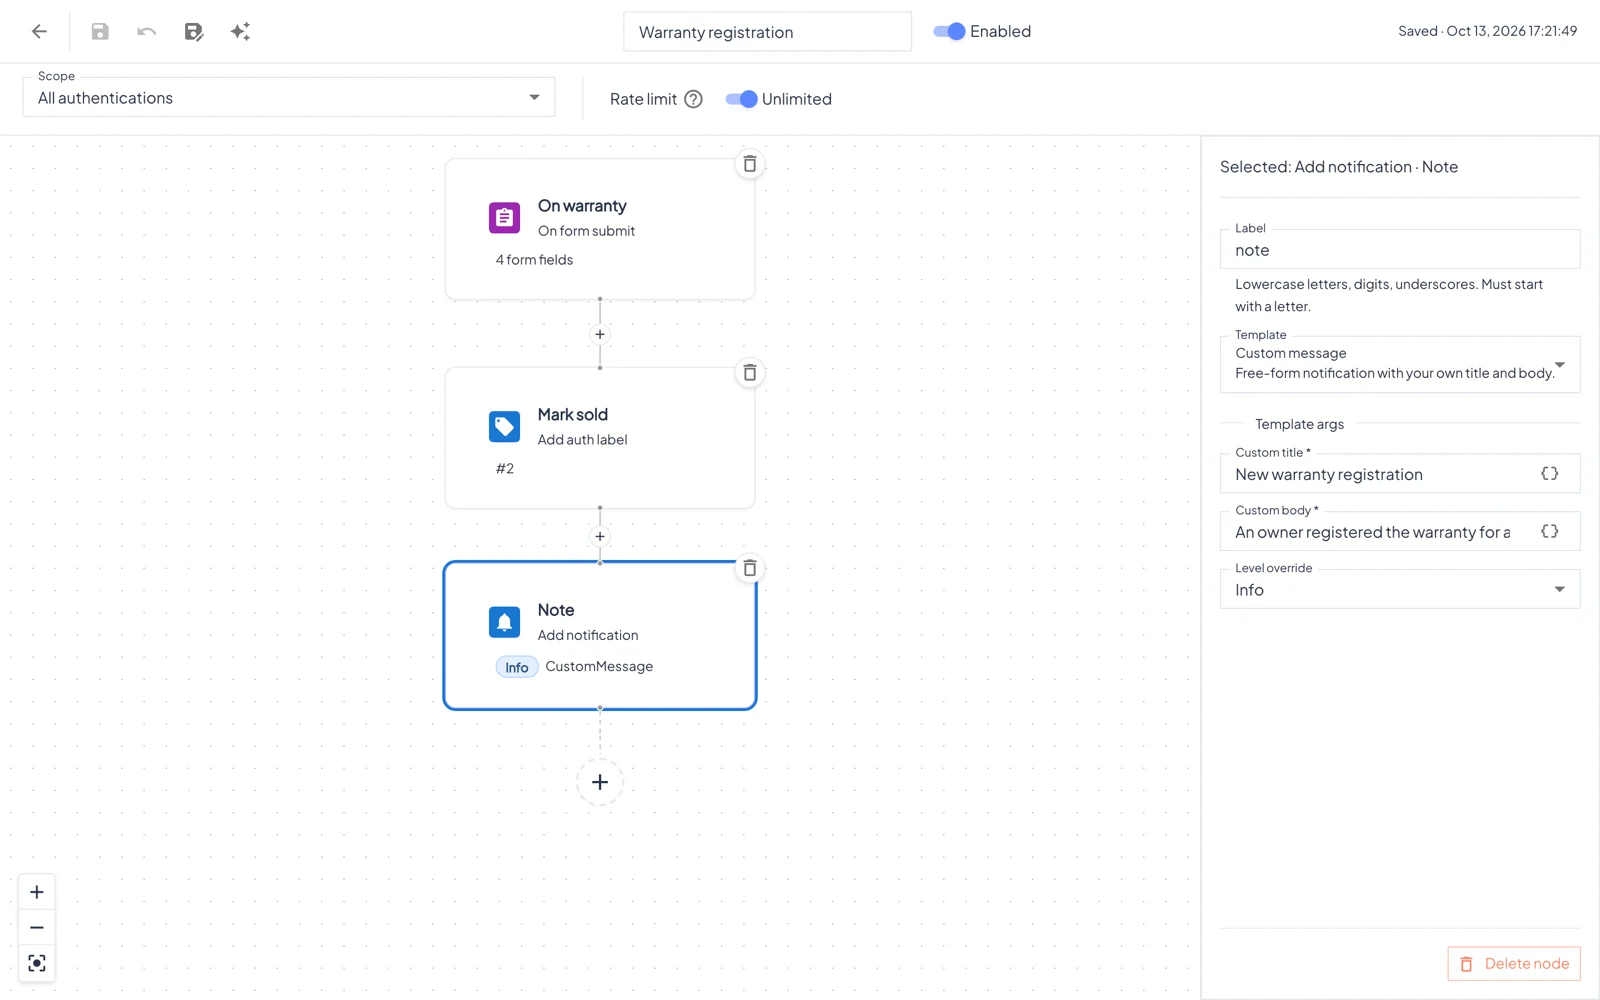Click the Delete node button
1600x1000 pixels.
tap(1514, 964)
